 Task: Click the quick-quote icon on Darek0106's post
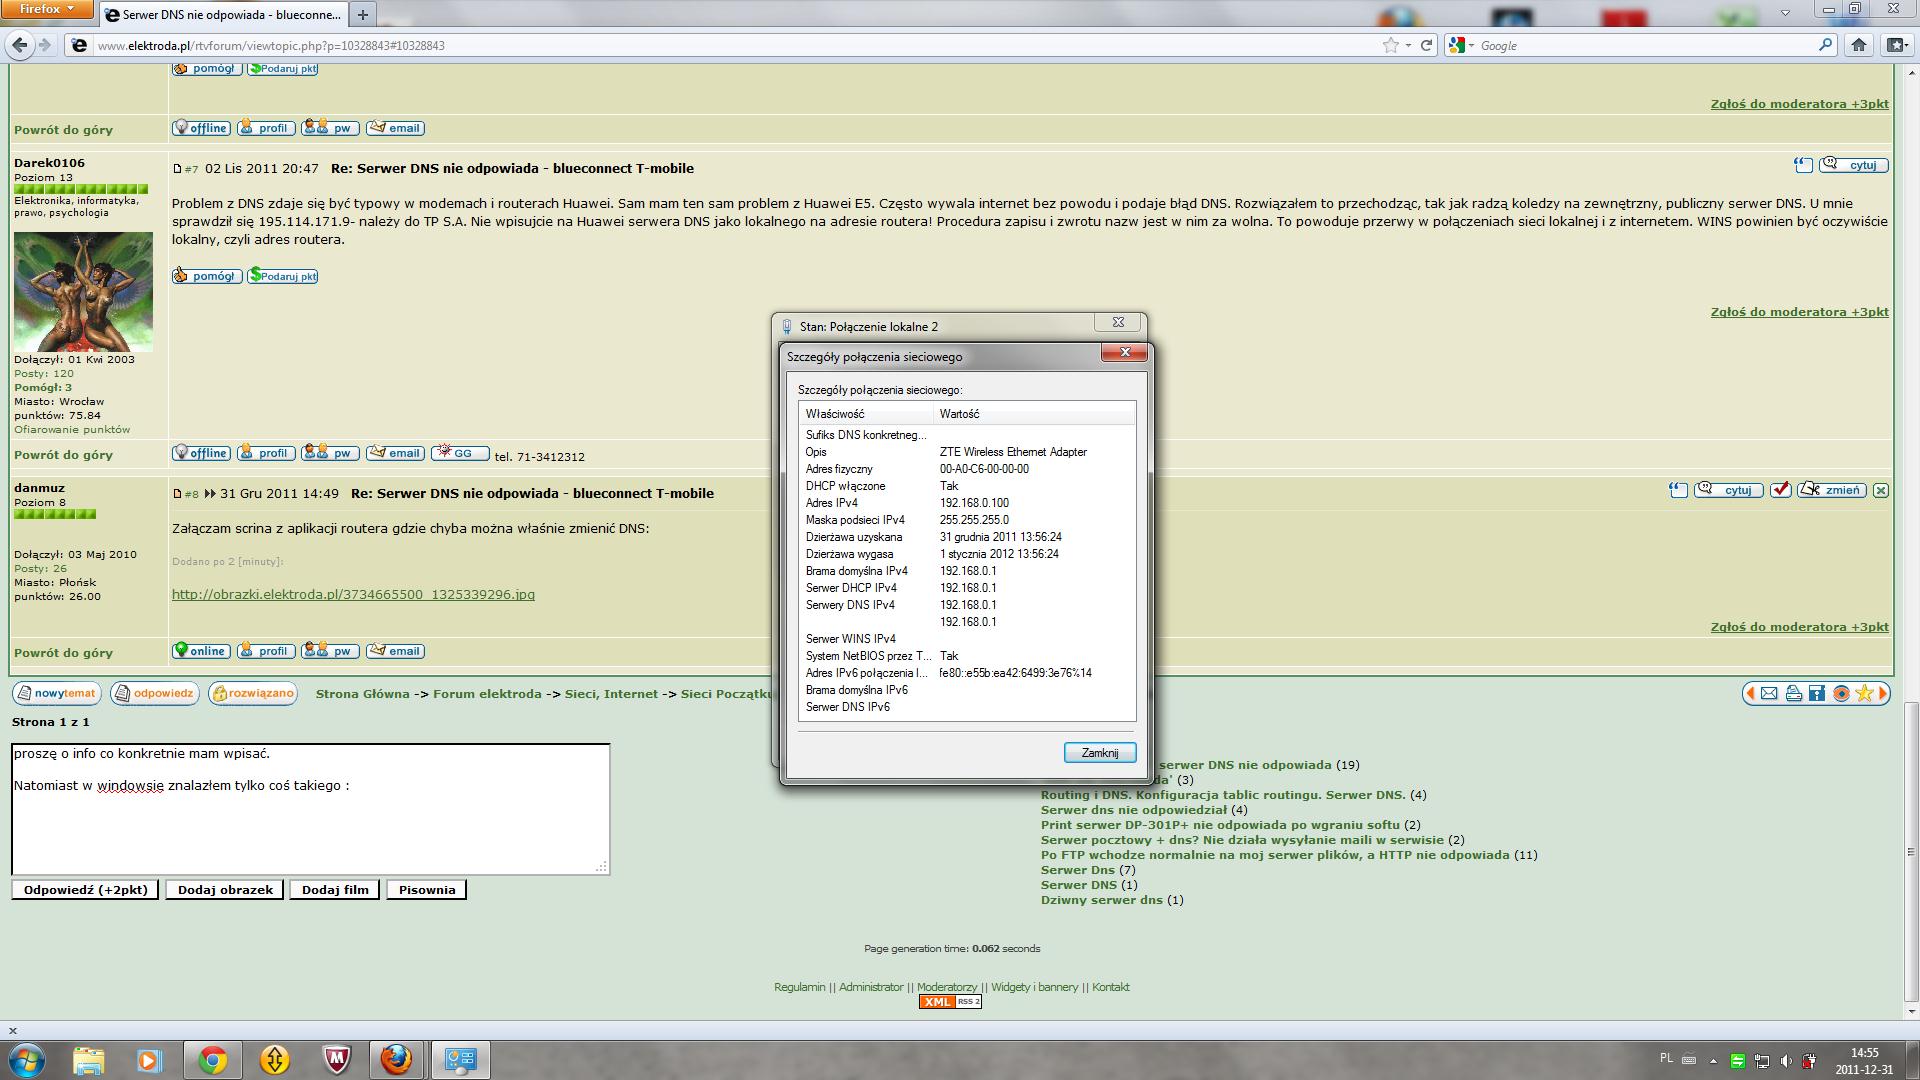[x=1803, y=165]
